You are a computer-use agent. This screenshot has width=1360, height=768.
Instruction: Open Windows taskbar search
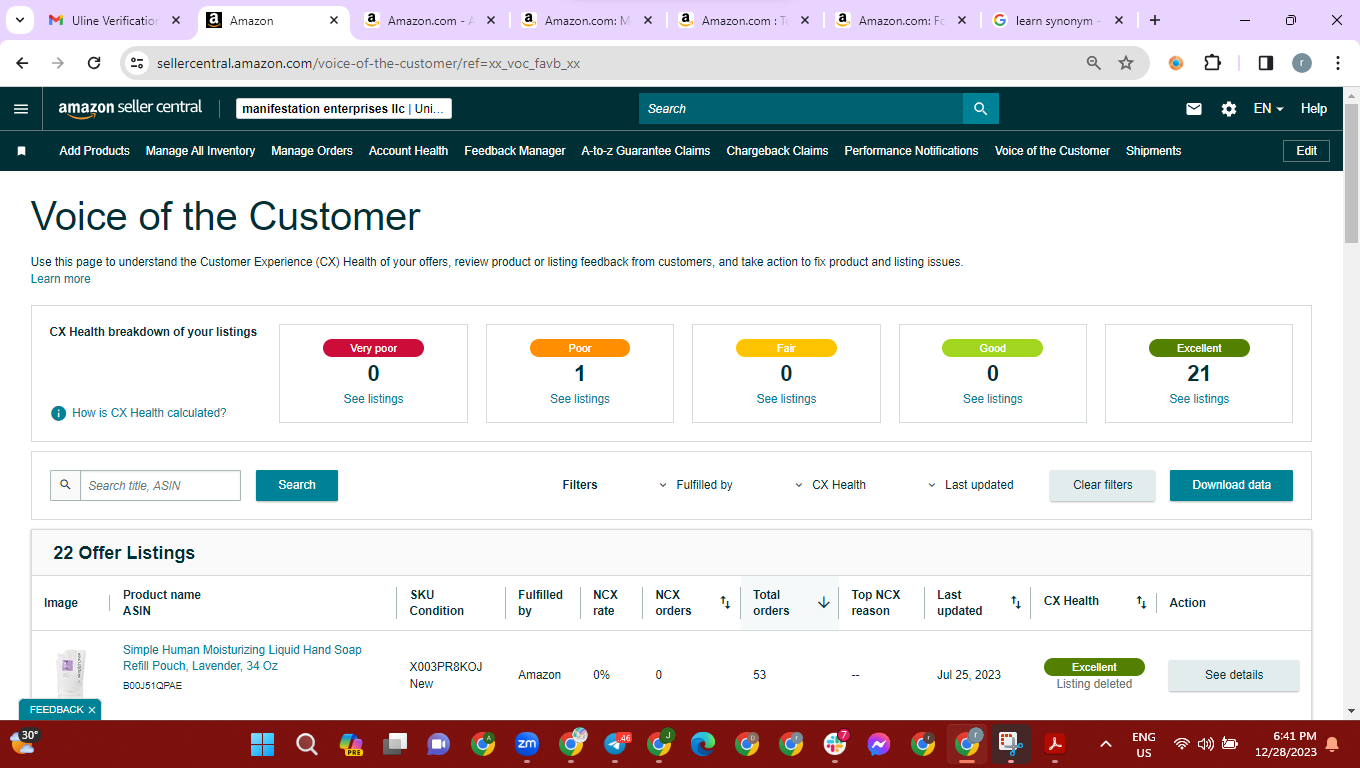click(307, 744)
